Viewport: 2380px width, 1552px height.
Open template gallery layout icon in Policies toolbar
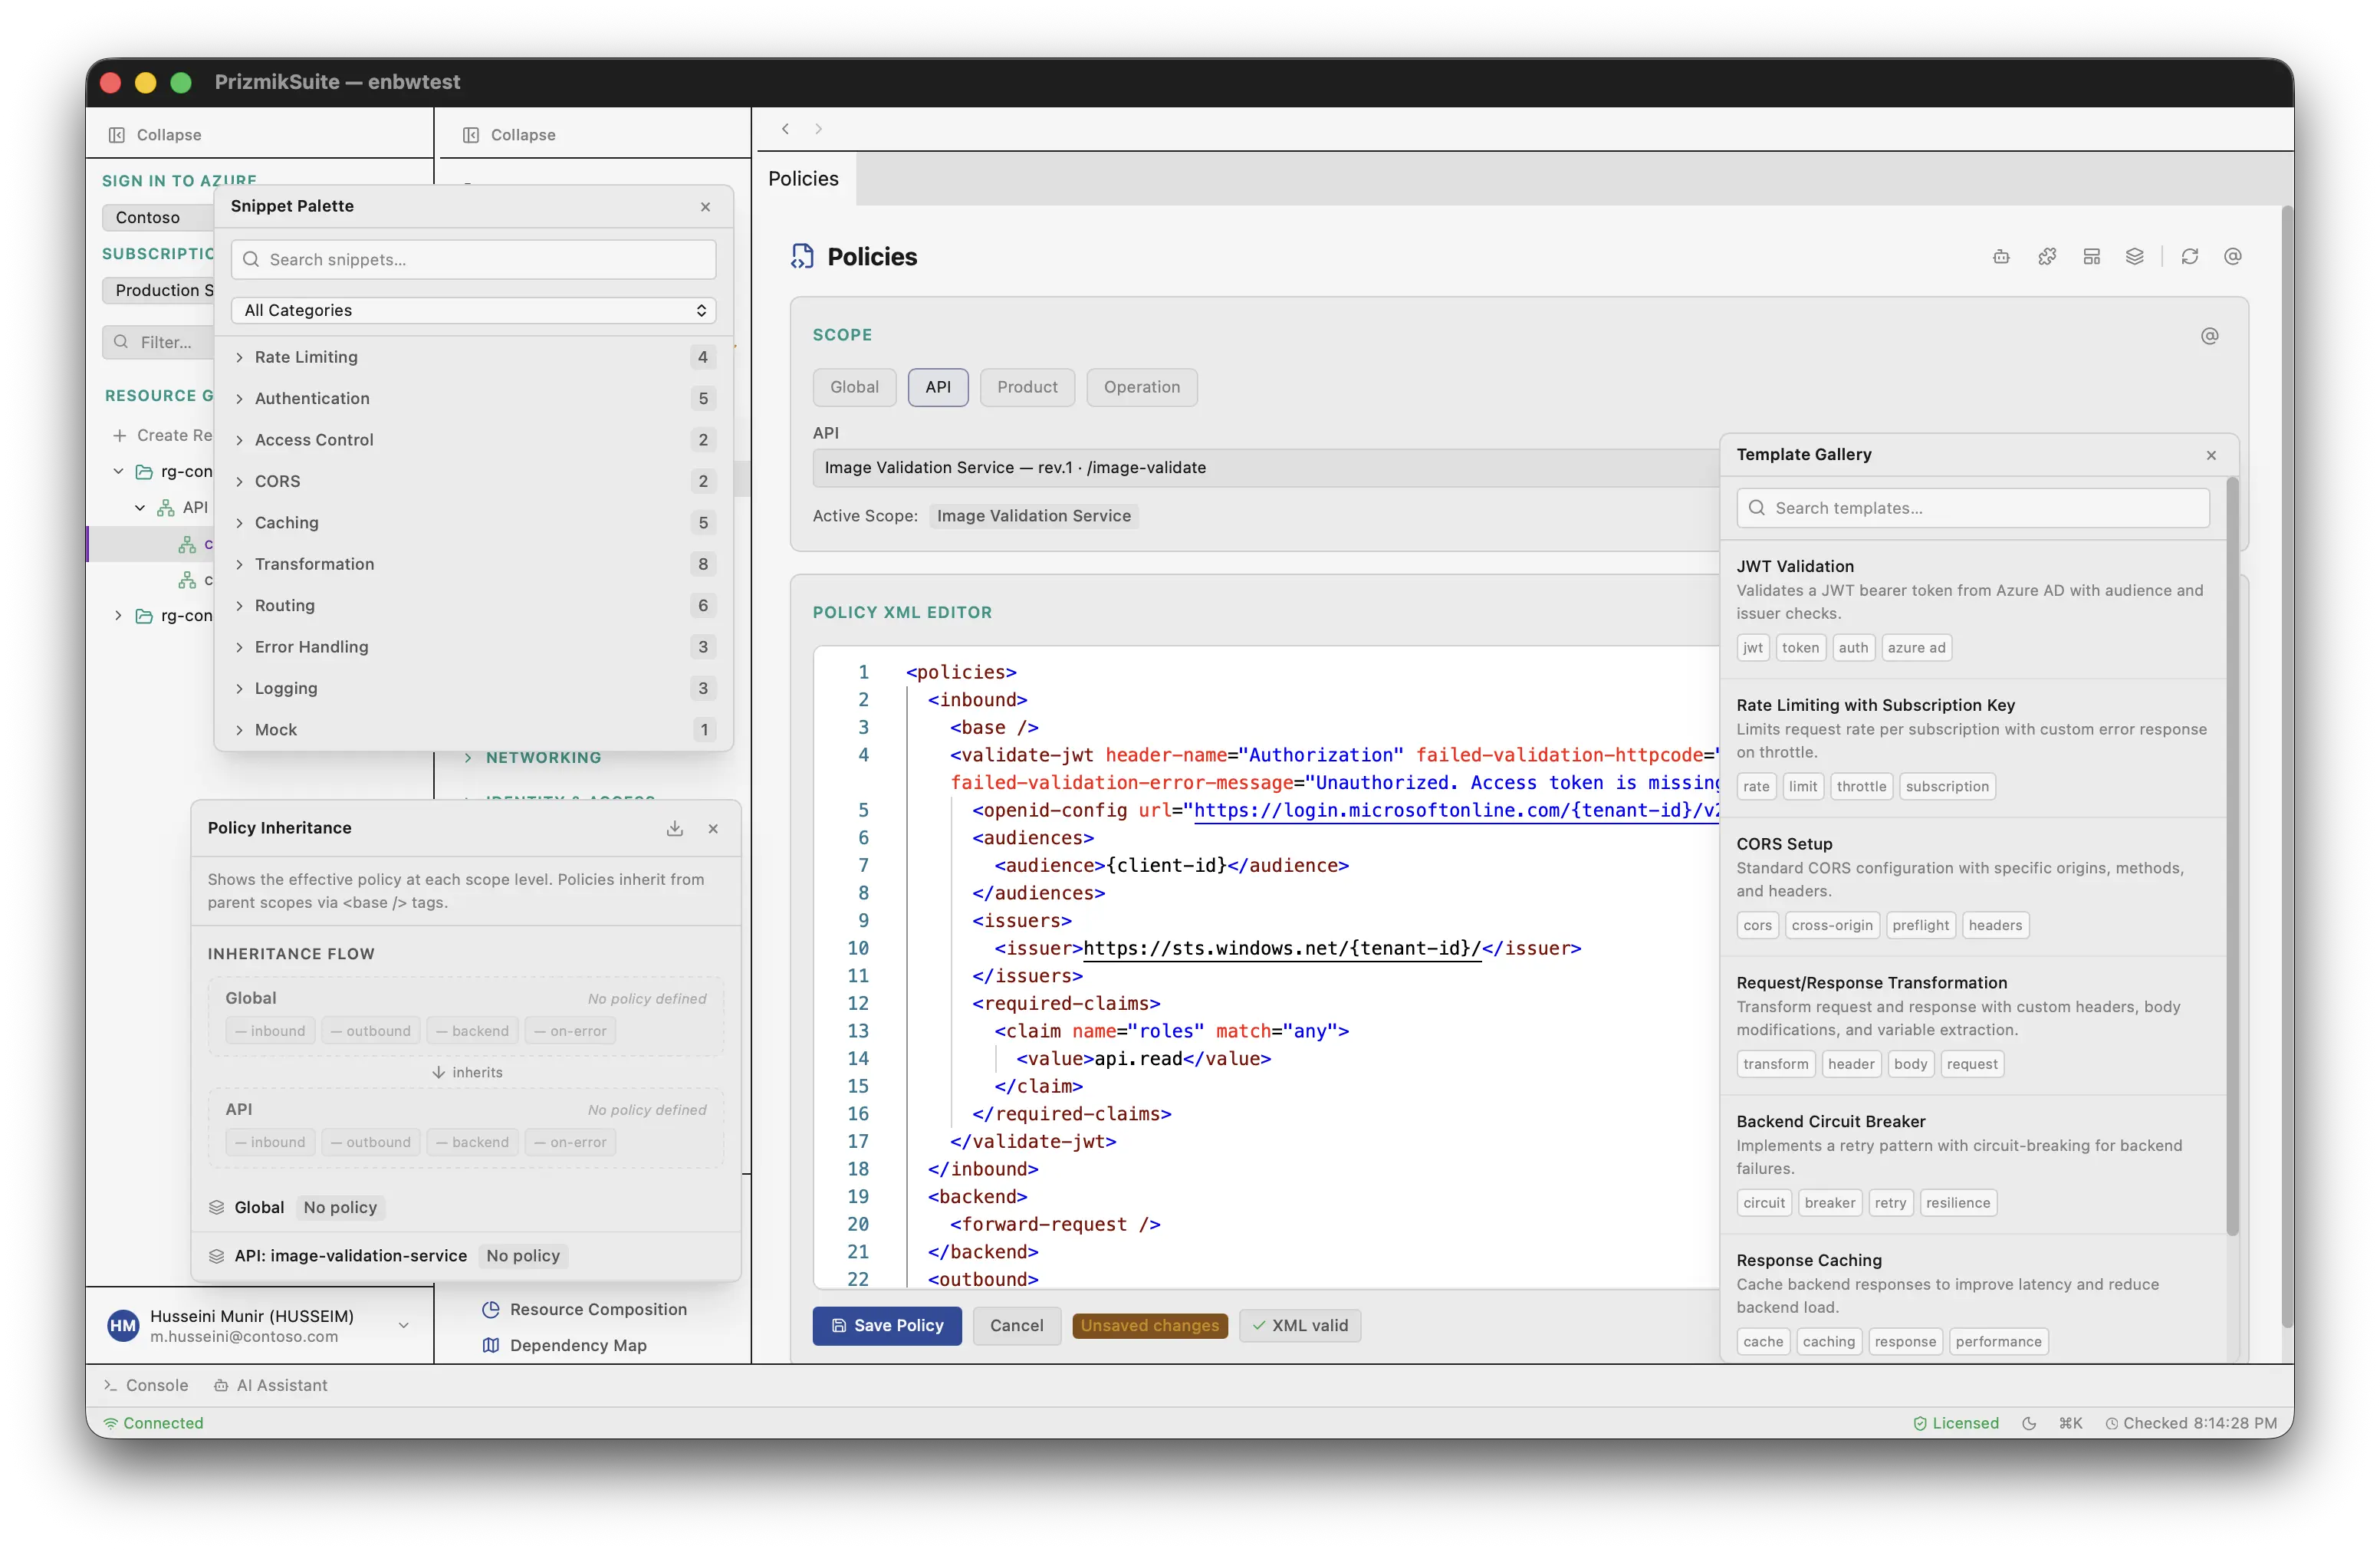(2091, 257)
